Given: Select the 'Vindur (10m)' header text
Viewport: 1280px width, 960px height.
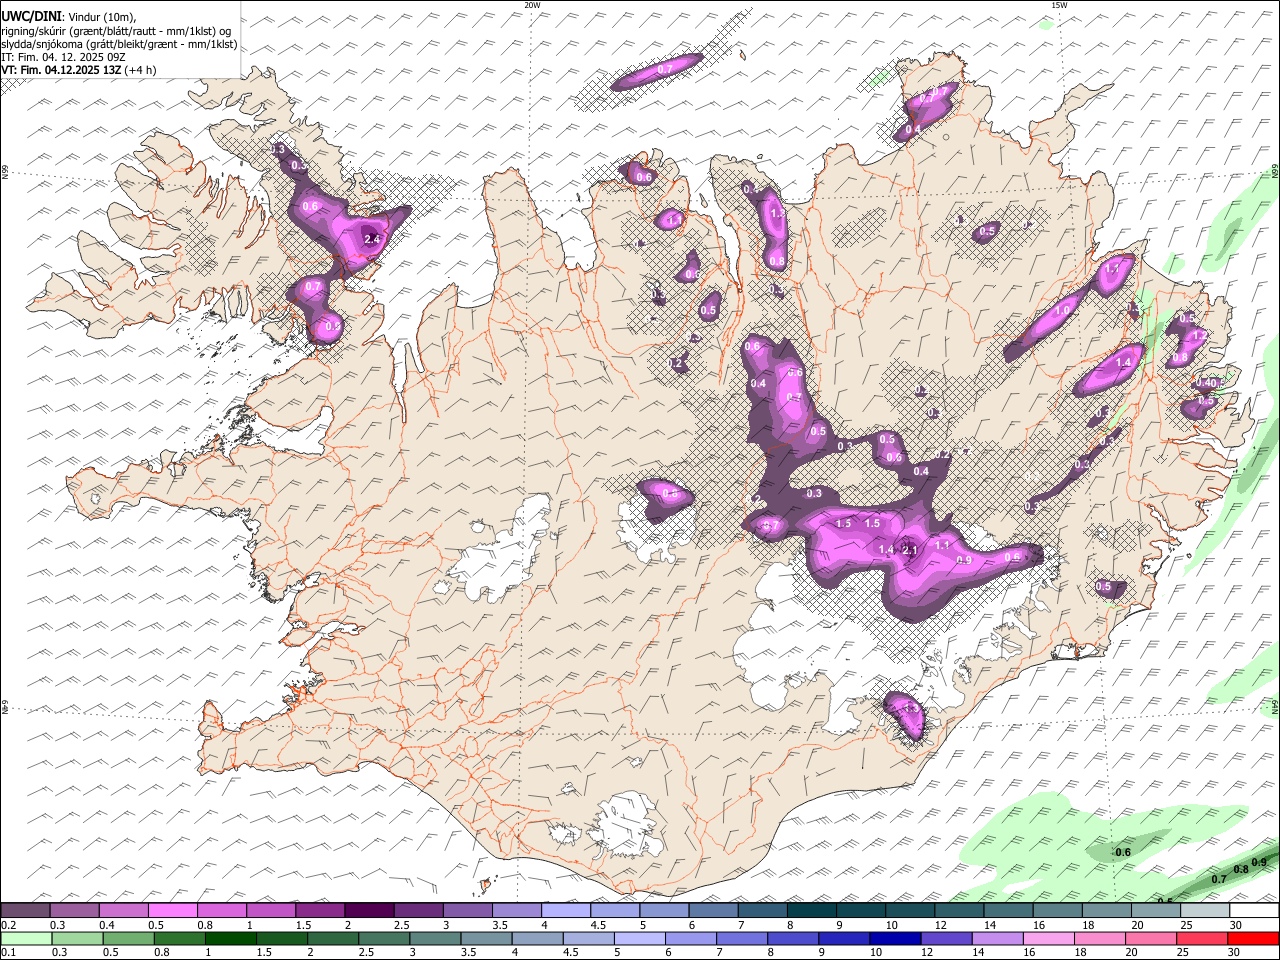Looking at the screenshot, I should 102,16.
